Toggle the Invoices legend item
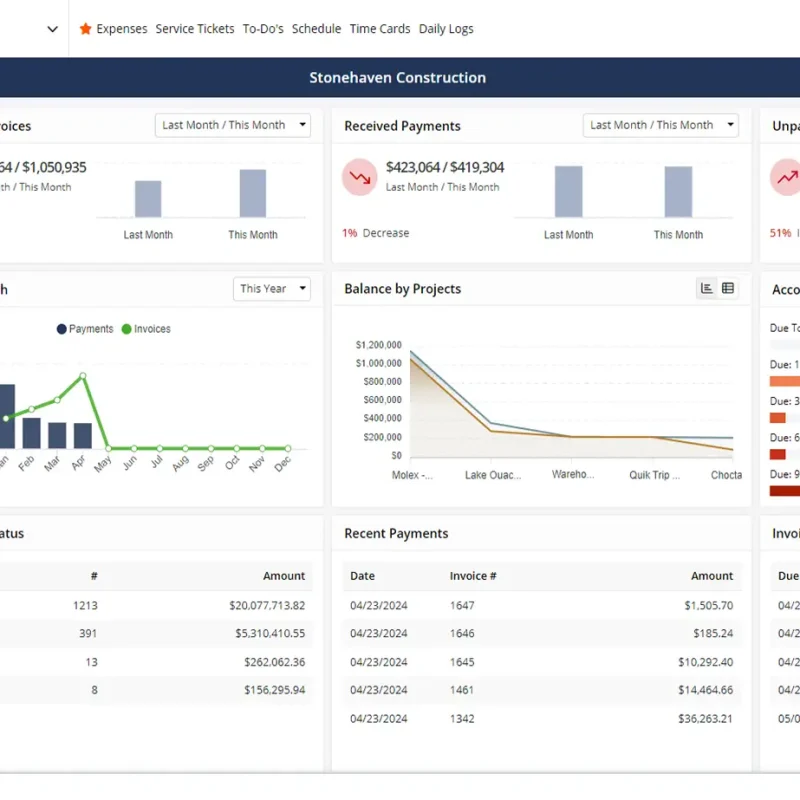Image resolution: width=800 pixels, height=800 pixels. [146, 329]
